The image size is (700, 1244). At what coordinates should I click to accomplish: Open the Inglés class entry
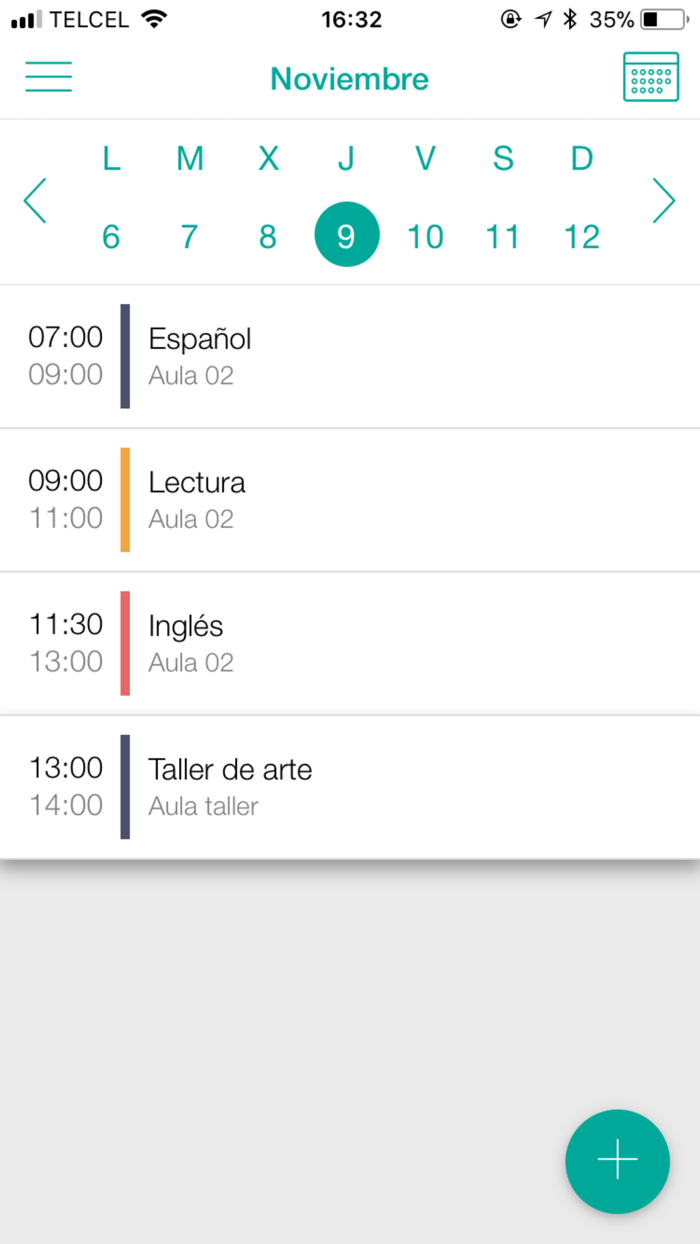pyautogui.click(x=350, y=643)
